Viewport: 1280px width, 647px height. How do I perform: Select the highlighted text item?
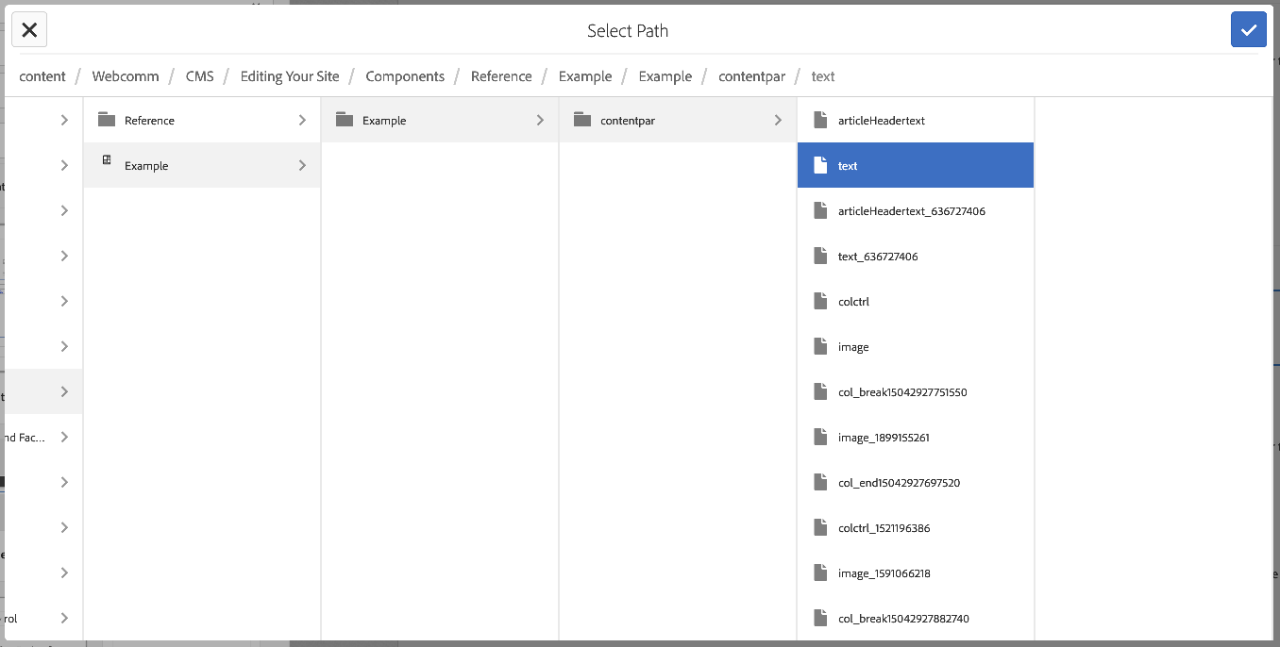[x=915, y=166]
